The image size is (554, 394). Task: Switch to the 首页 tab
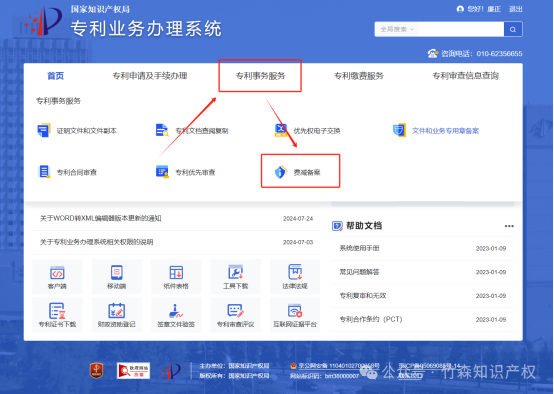(x=55, y=76)
